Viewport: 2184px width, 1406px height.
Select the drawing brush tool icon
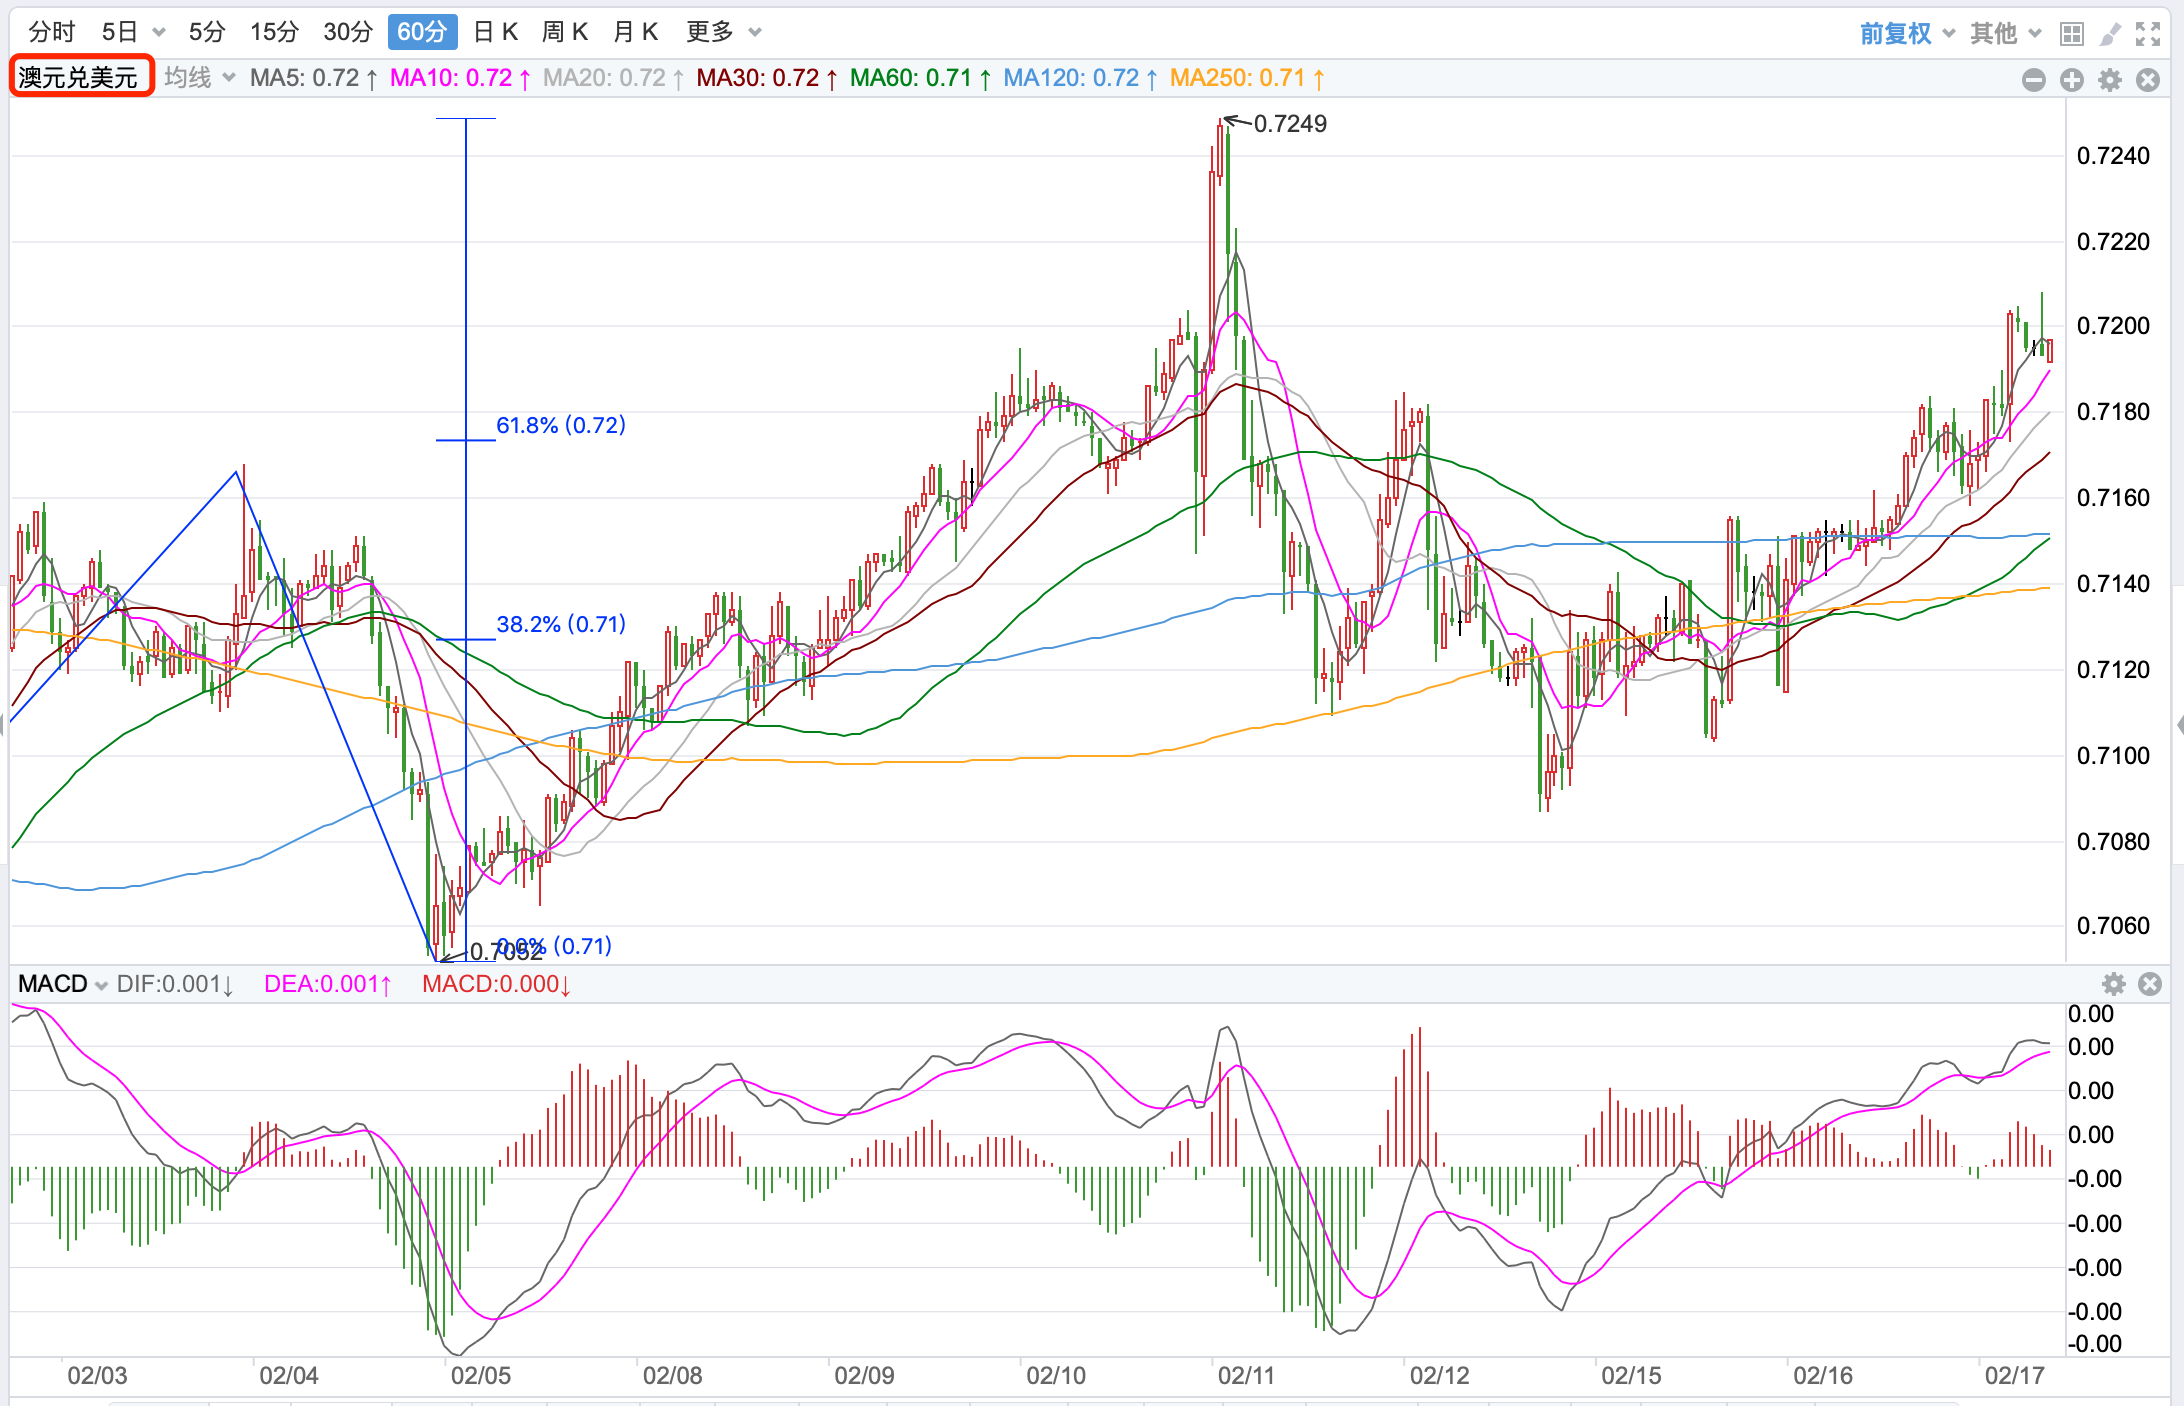tap(2110, 34)
